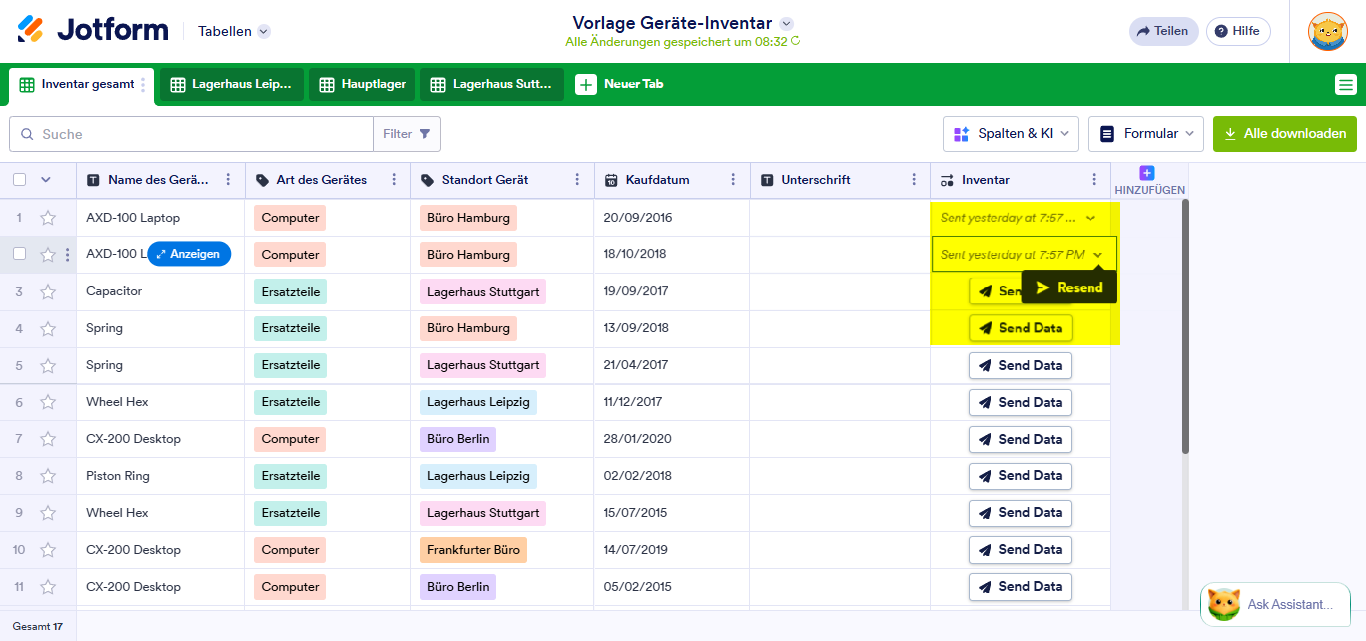Click the Jotform logo icon
The image size is (1366, 641).
(x=31, y=30)
